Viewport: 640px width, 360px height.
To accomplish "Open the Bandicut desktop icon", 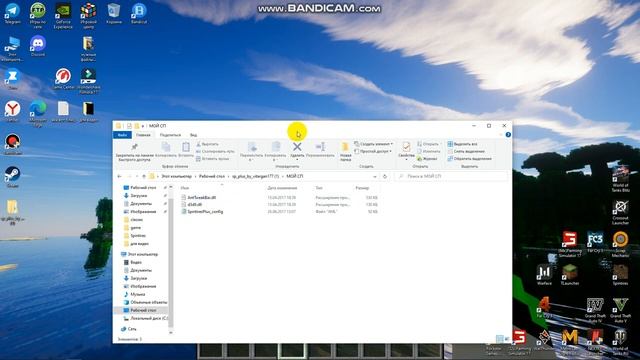I will coord(139,13).
